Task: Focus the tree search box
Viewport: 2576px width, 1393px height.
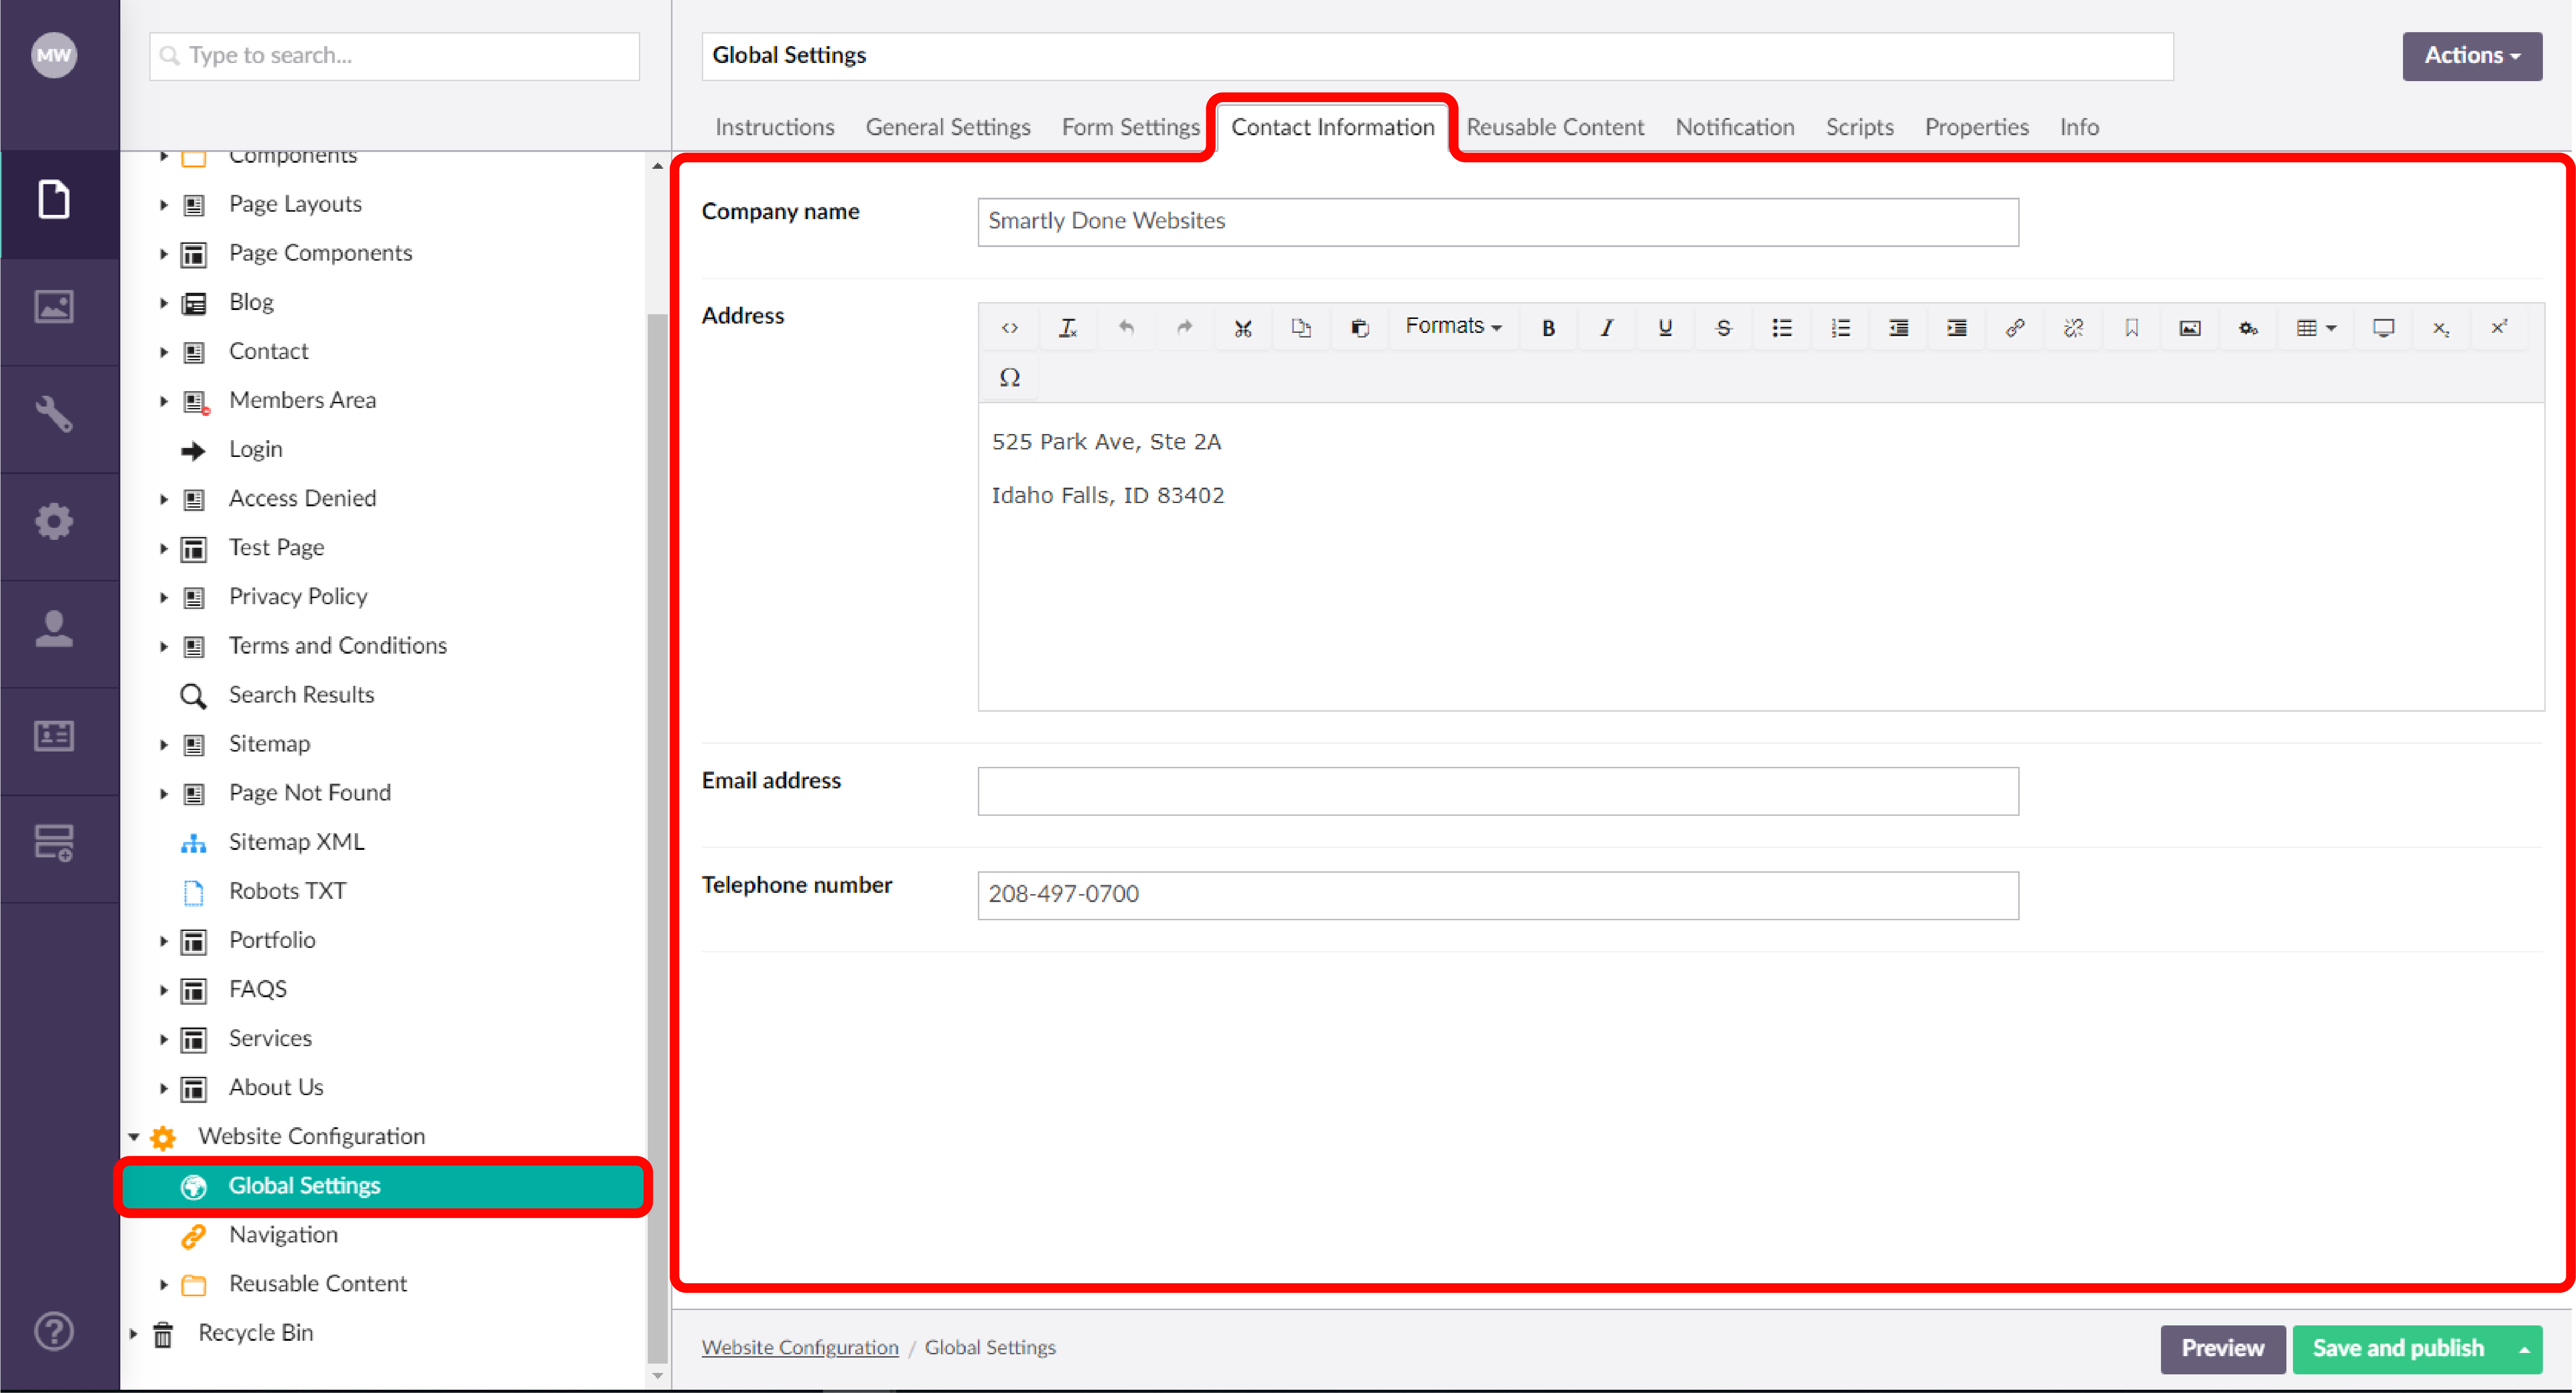Action: (394, 56)
